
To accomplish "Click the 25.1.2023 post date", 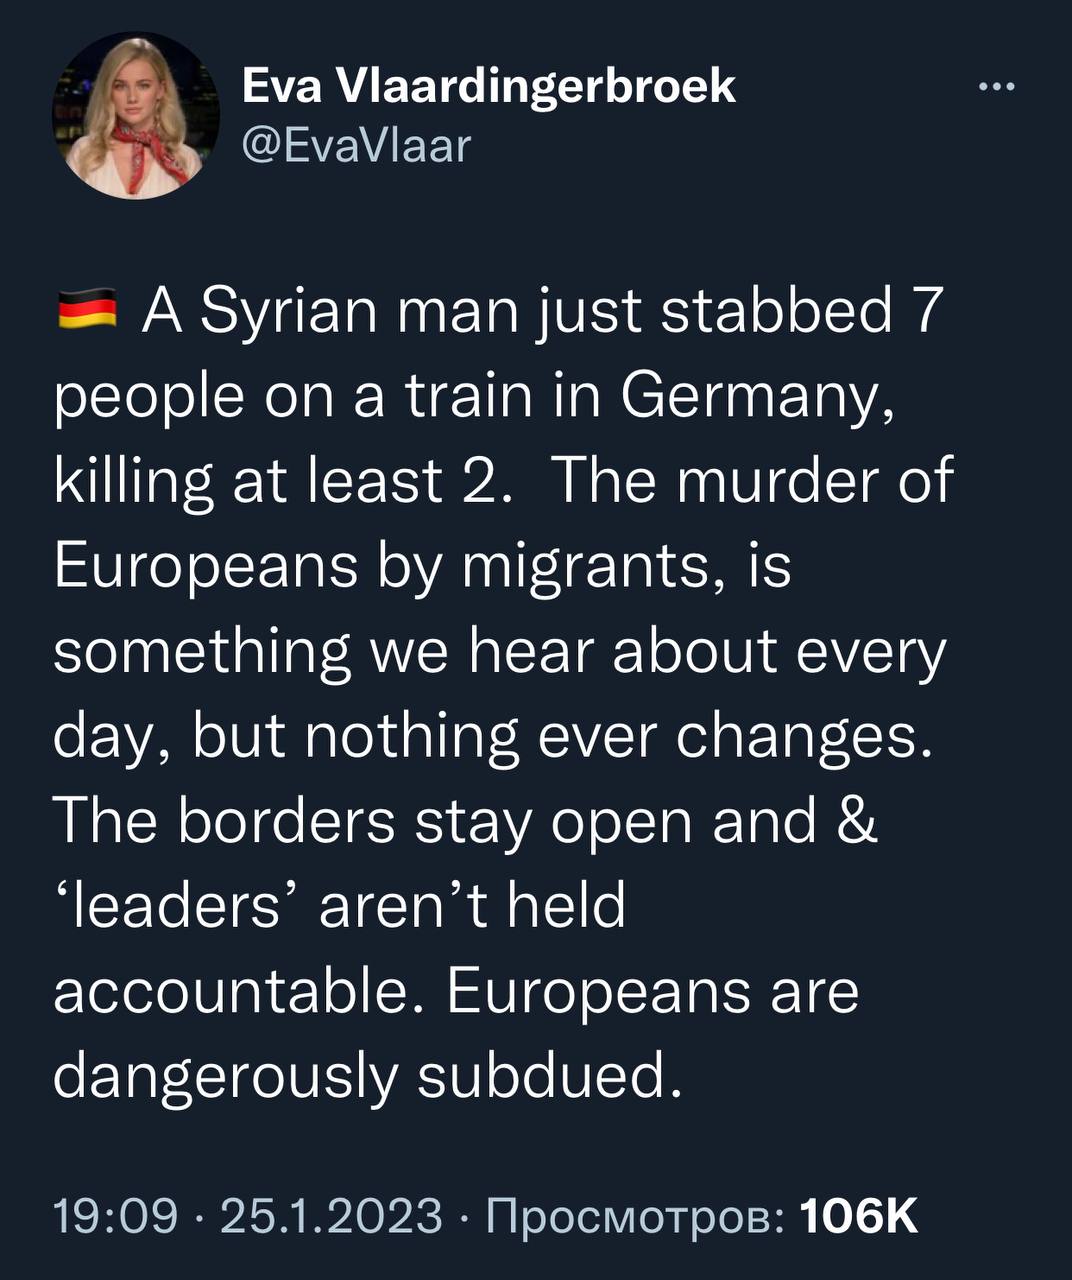I will (x=330, y=1217).
